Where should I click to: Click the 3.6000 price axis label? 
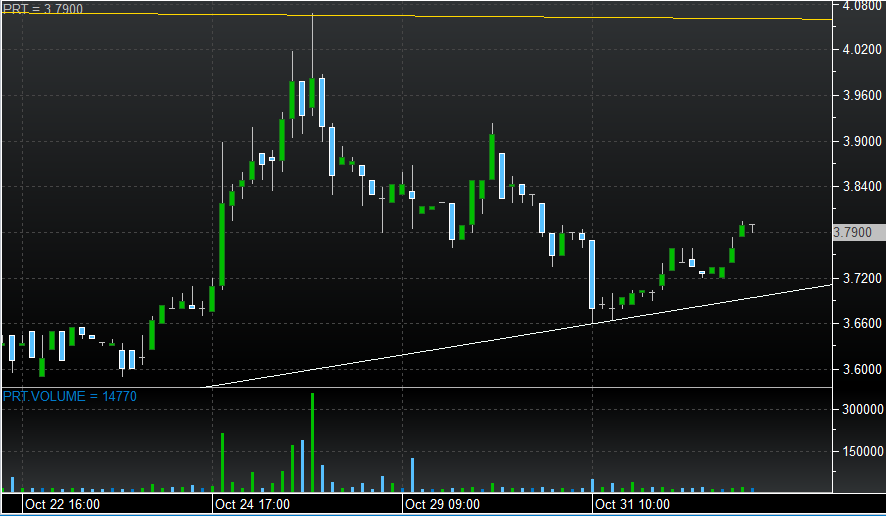pyautogui.click(x=862, y=369)
